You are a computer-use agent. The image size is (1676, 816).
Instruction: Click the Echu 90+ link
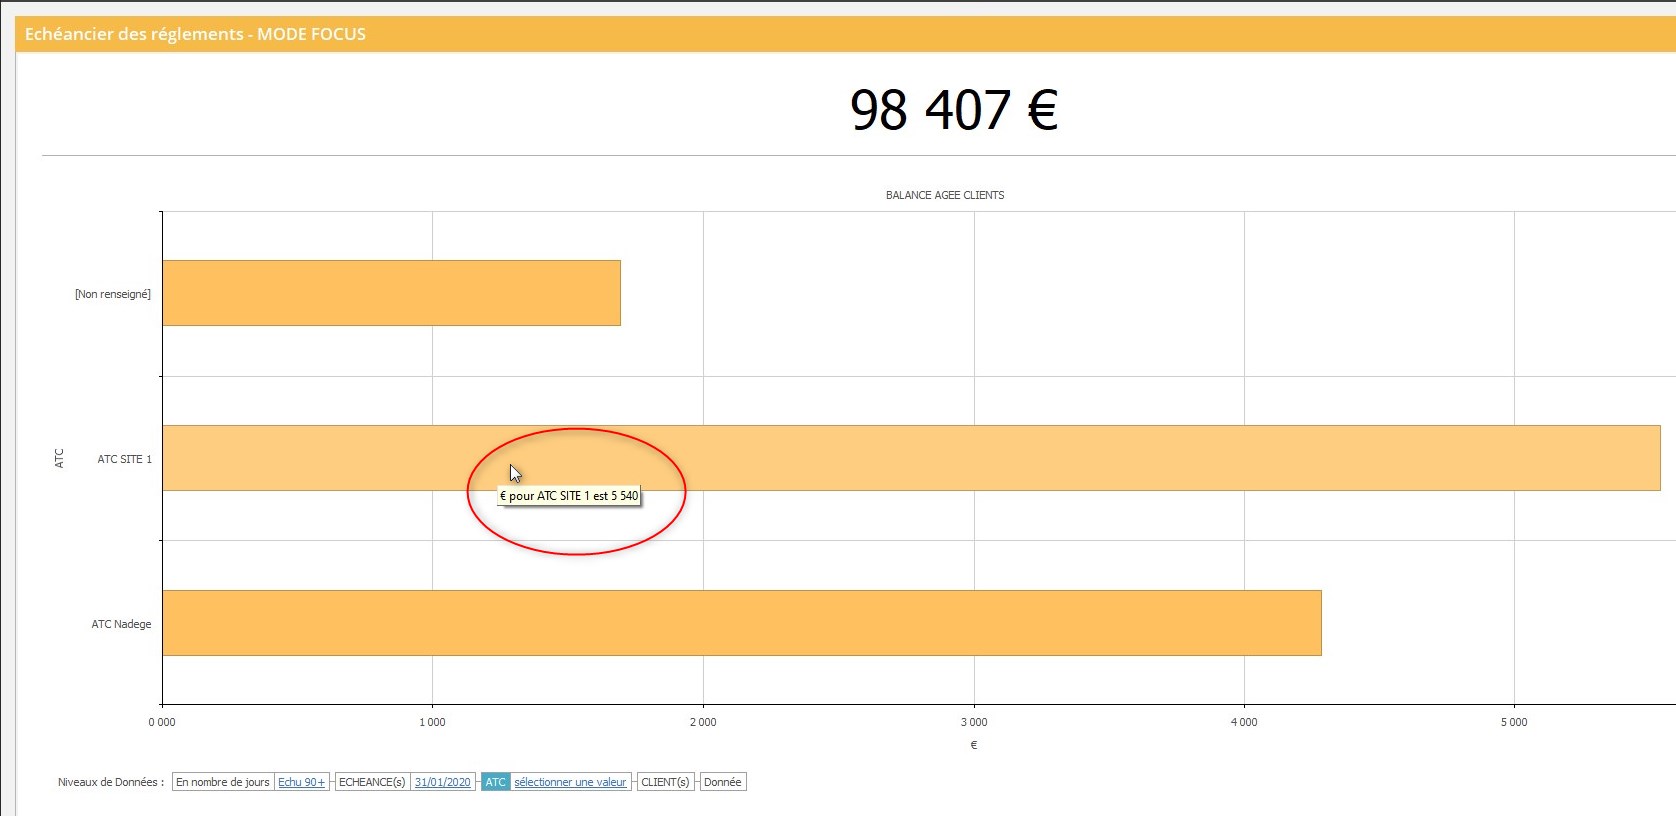(x=301, y=782)
